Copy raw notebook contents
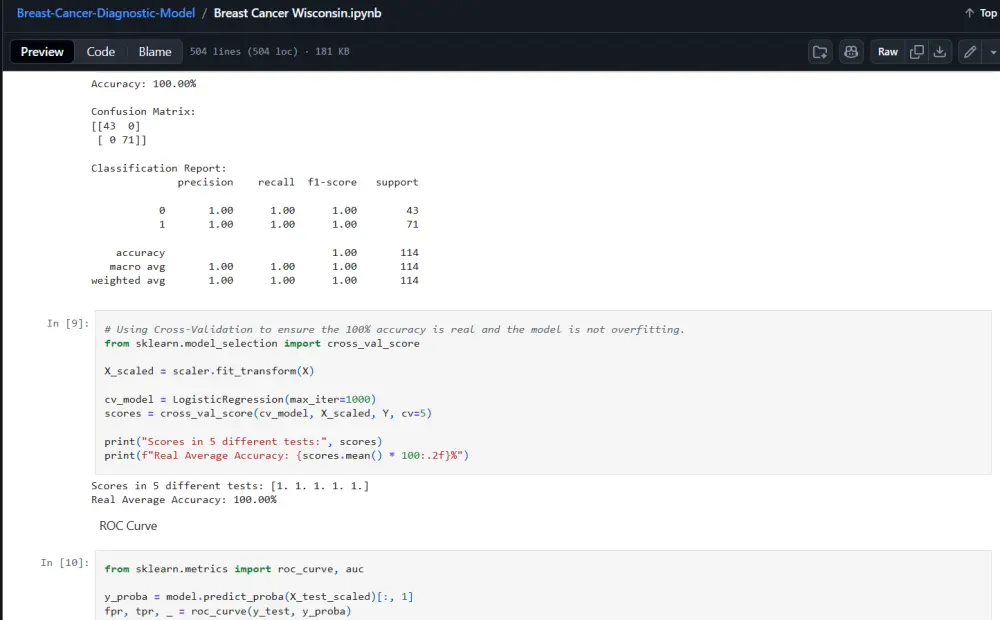This screenshot has height=620, width=1000. point(917,51)
